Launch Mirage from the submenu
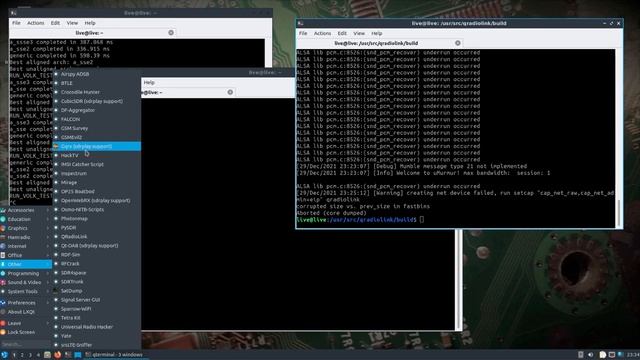The width and height of the screenshot is (640, 360). (96, 182)
